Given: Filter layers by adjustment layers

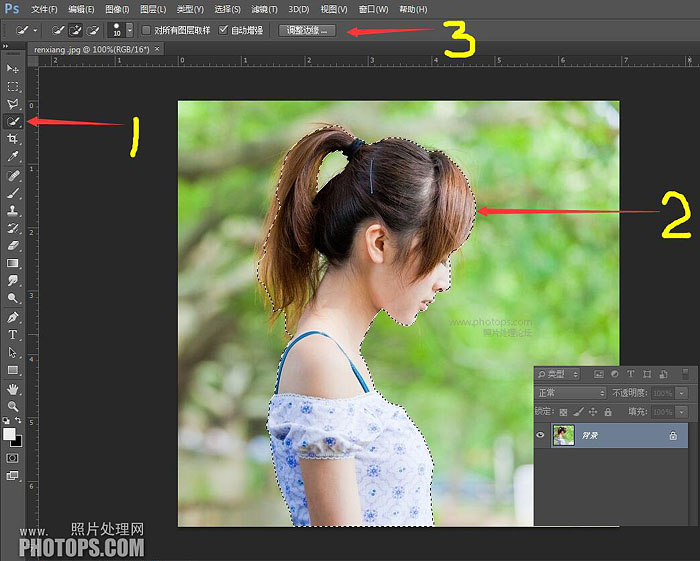Looking at the screenshot, I should point(615,374).
